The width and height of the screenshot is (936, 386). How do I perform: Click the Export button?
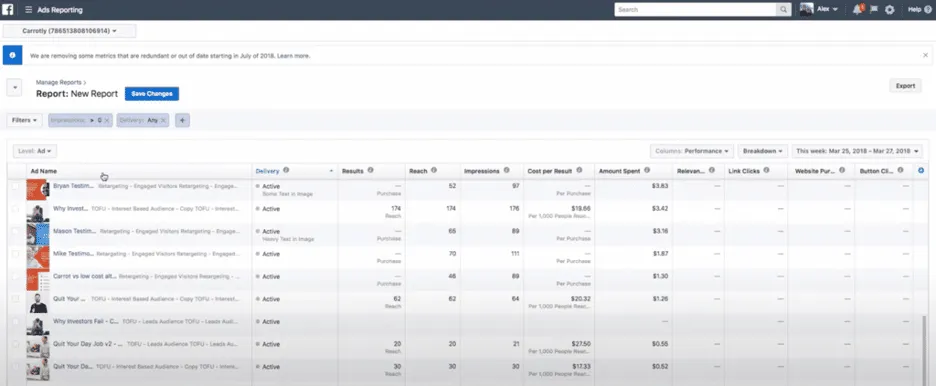pyautogui.click(x=905, y=86)
